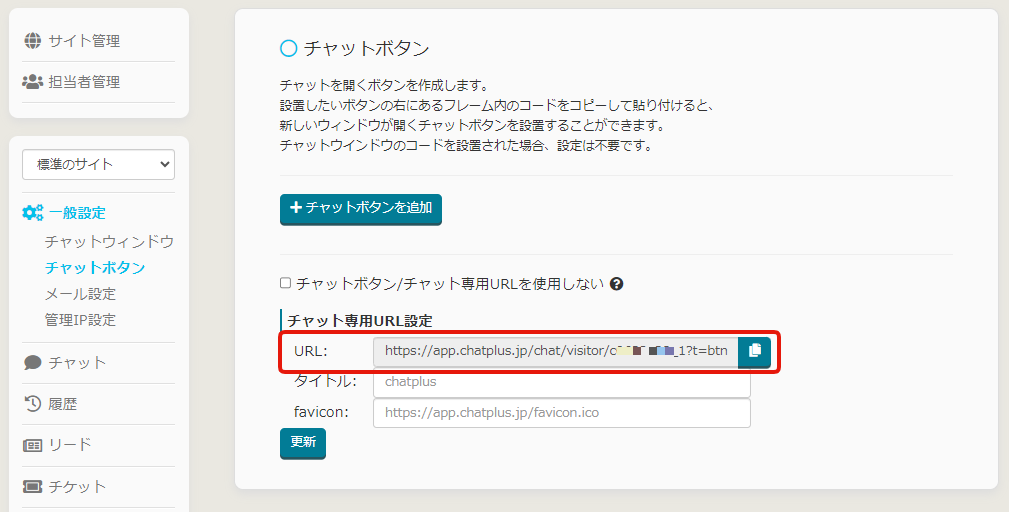Viewport: 1009px width, 512px height.
Task: Go to メール設定 in sidebar
Action: [80, 294]
